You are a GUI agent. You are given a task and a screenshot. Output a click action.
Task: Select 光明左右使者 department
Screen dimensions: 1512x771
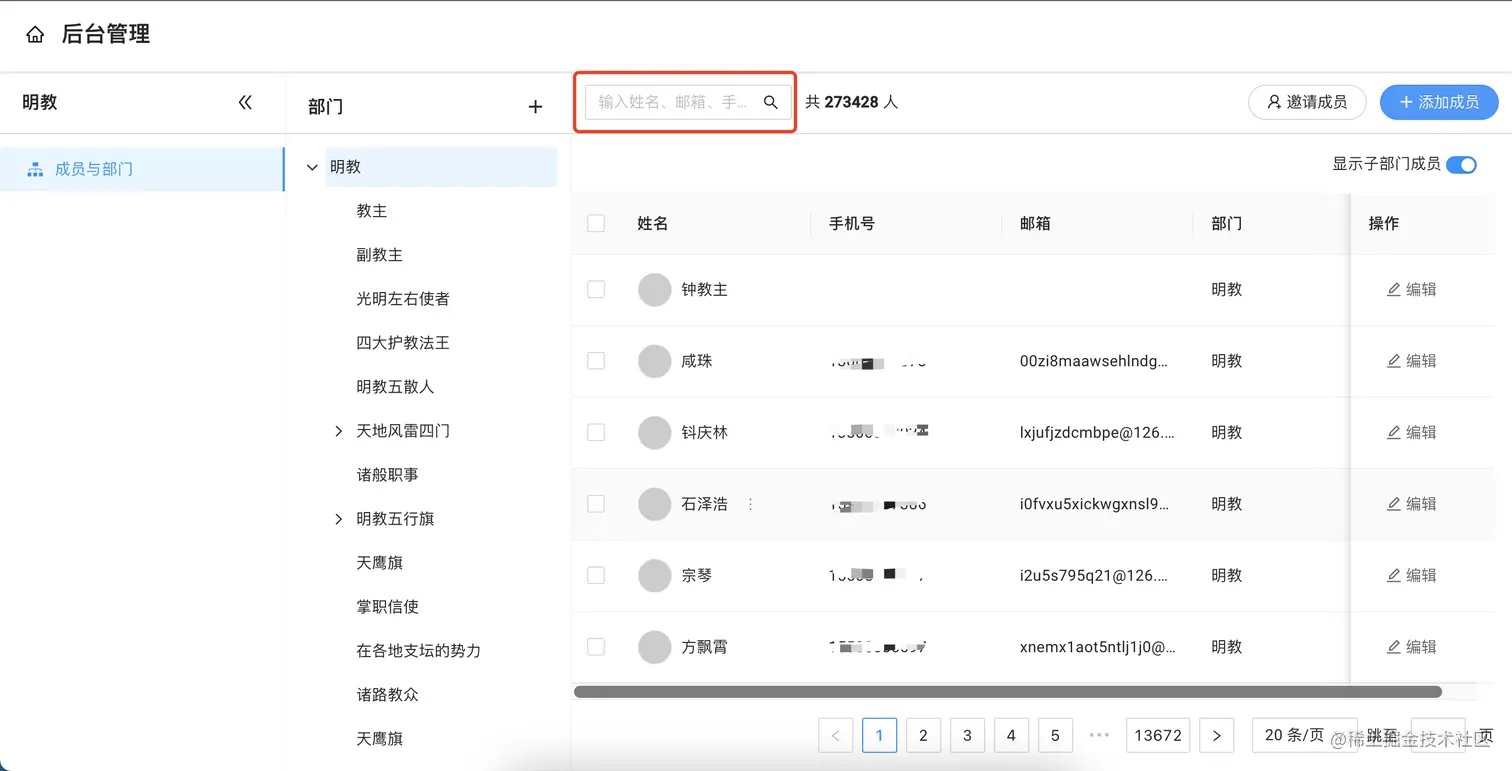coord(403,299)
